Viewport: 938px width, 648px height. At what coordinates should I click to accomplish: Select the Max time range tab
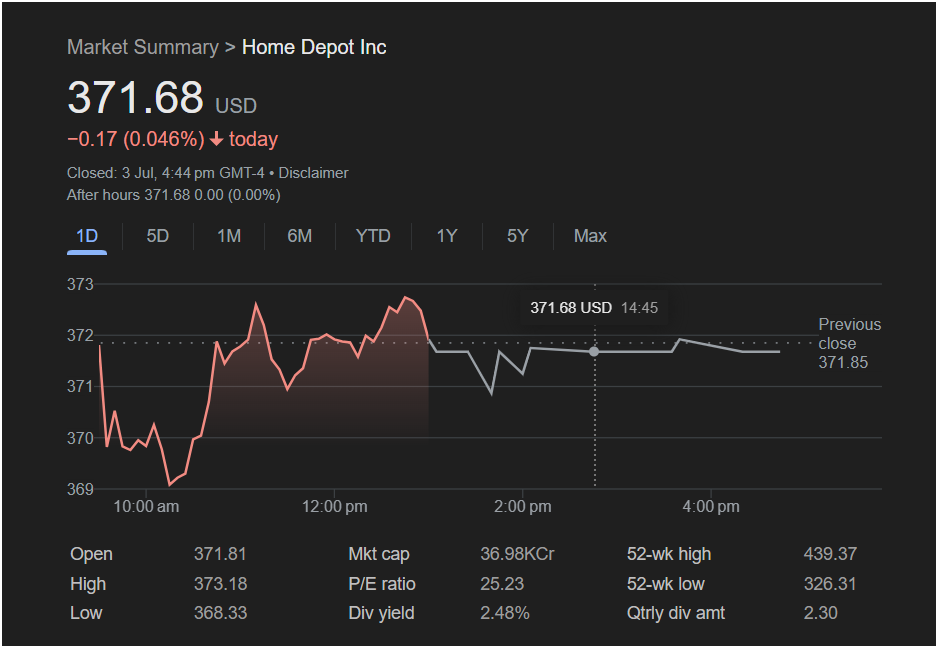[x=590, y=236]
